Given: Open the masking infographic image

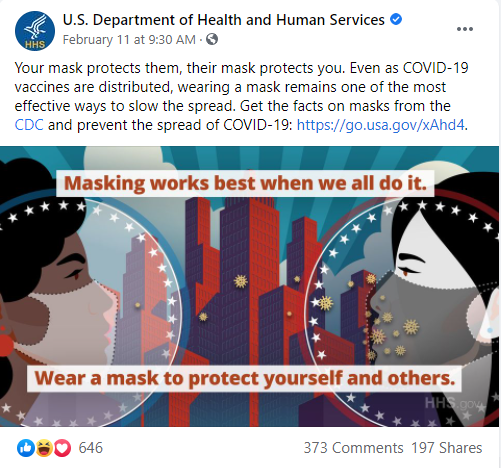Looking at the screenshot, I should 249,286.
